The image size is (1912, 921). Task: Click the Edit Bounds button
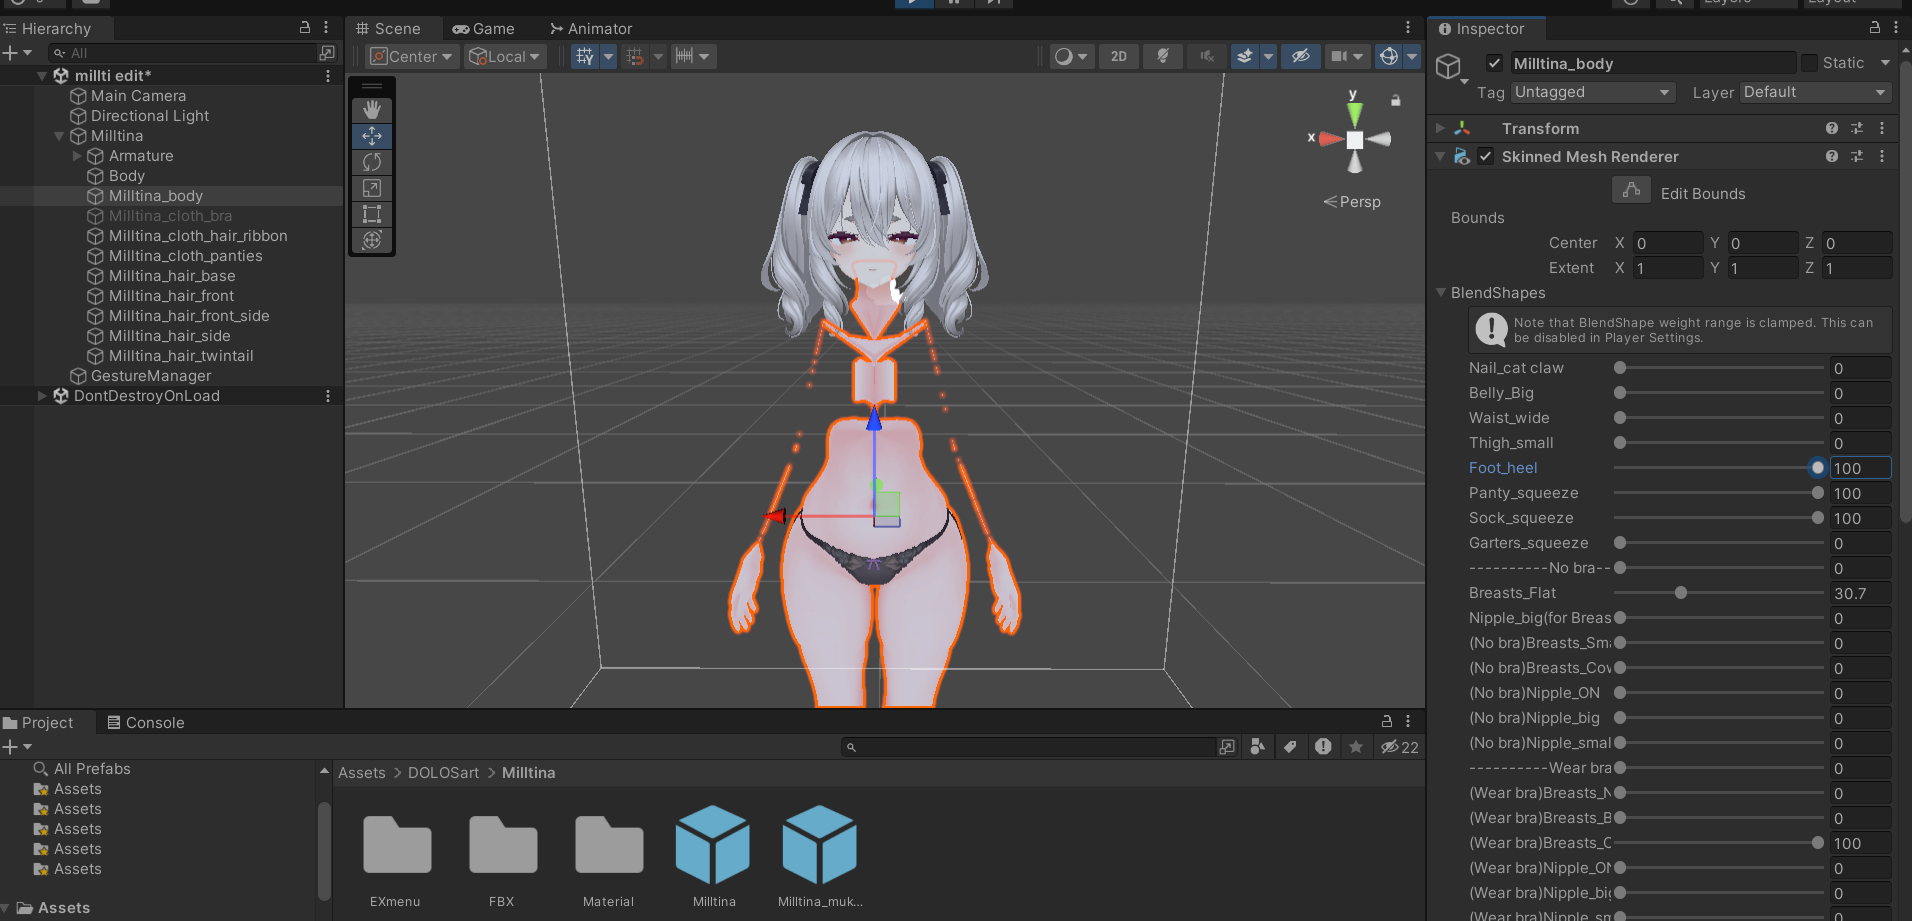(1631, 190)
